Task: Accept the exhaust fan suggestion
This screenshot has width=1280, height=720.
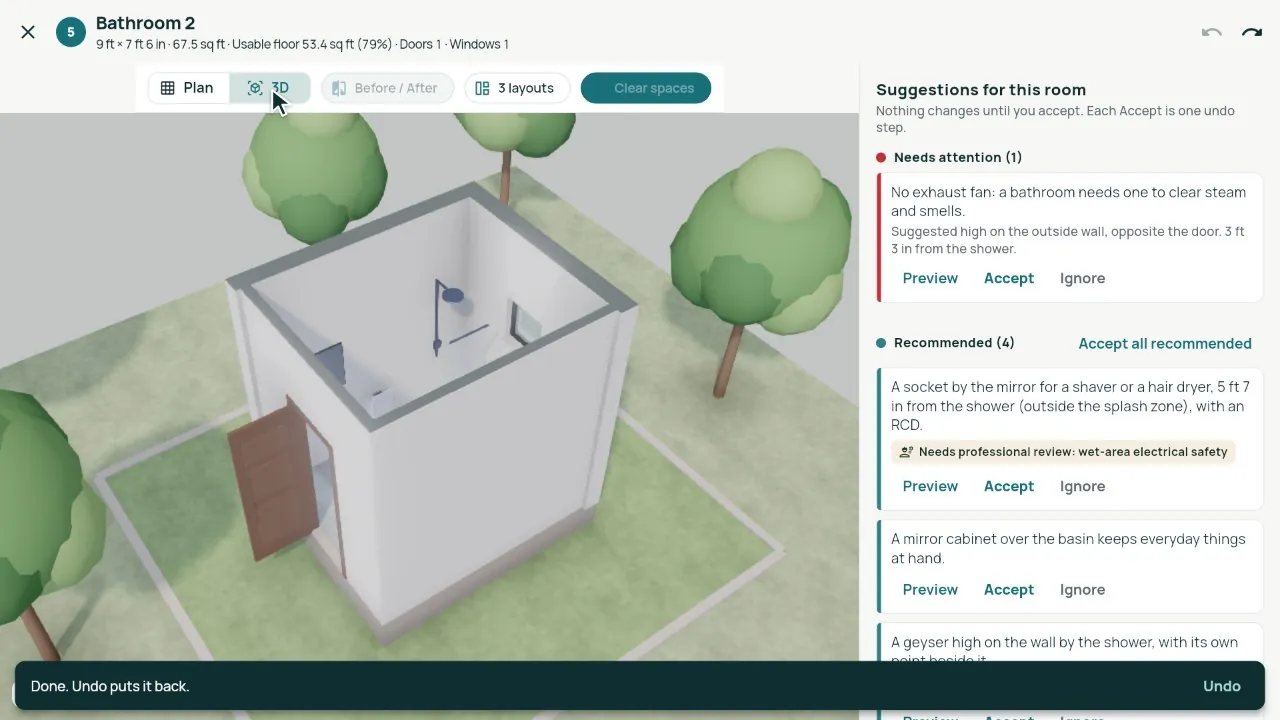Action: (1009, 278)
